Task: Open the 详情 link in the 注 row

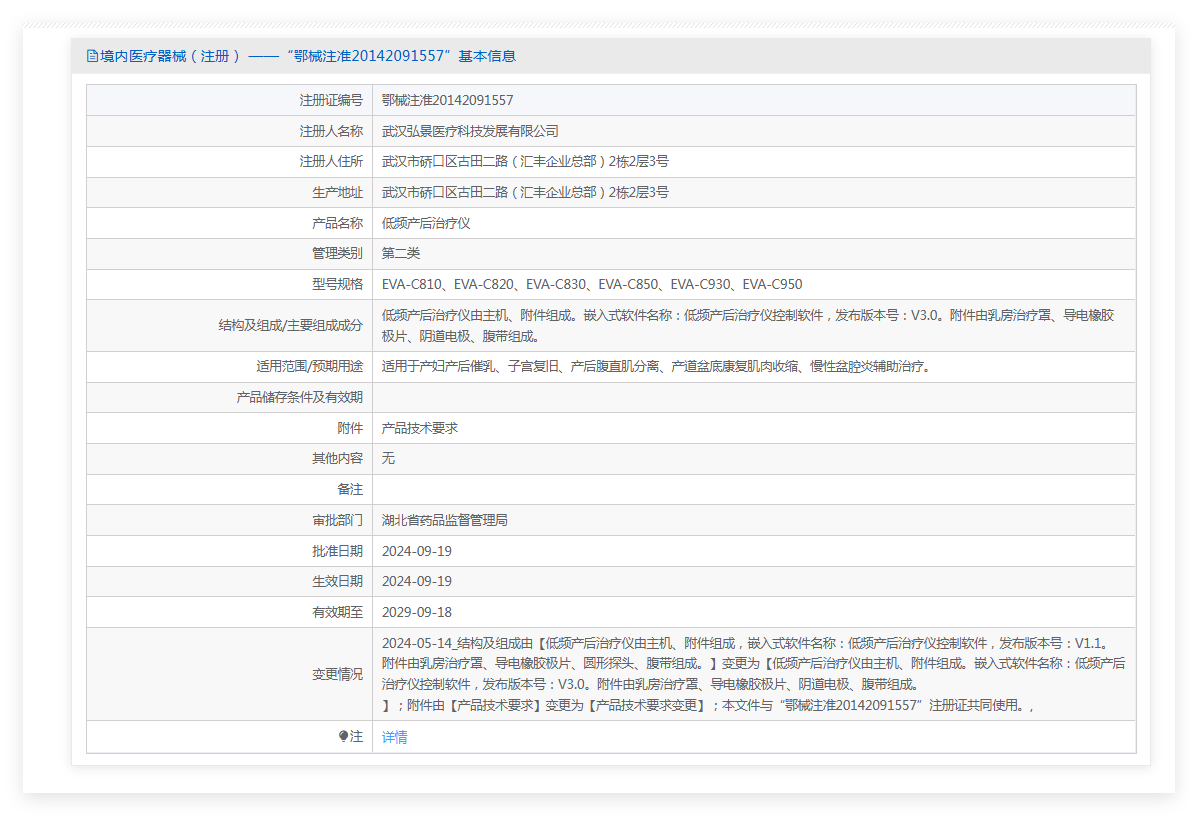Action: click(x=394, y=737)
